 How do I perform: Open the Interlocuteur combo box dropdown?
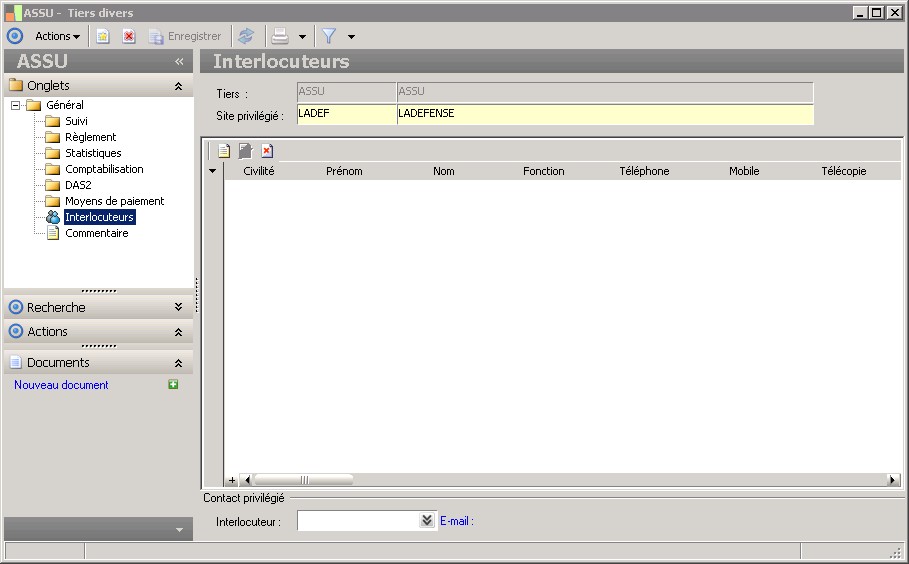pyautogui.click(x=427, y=521)
